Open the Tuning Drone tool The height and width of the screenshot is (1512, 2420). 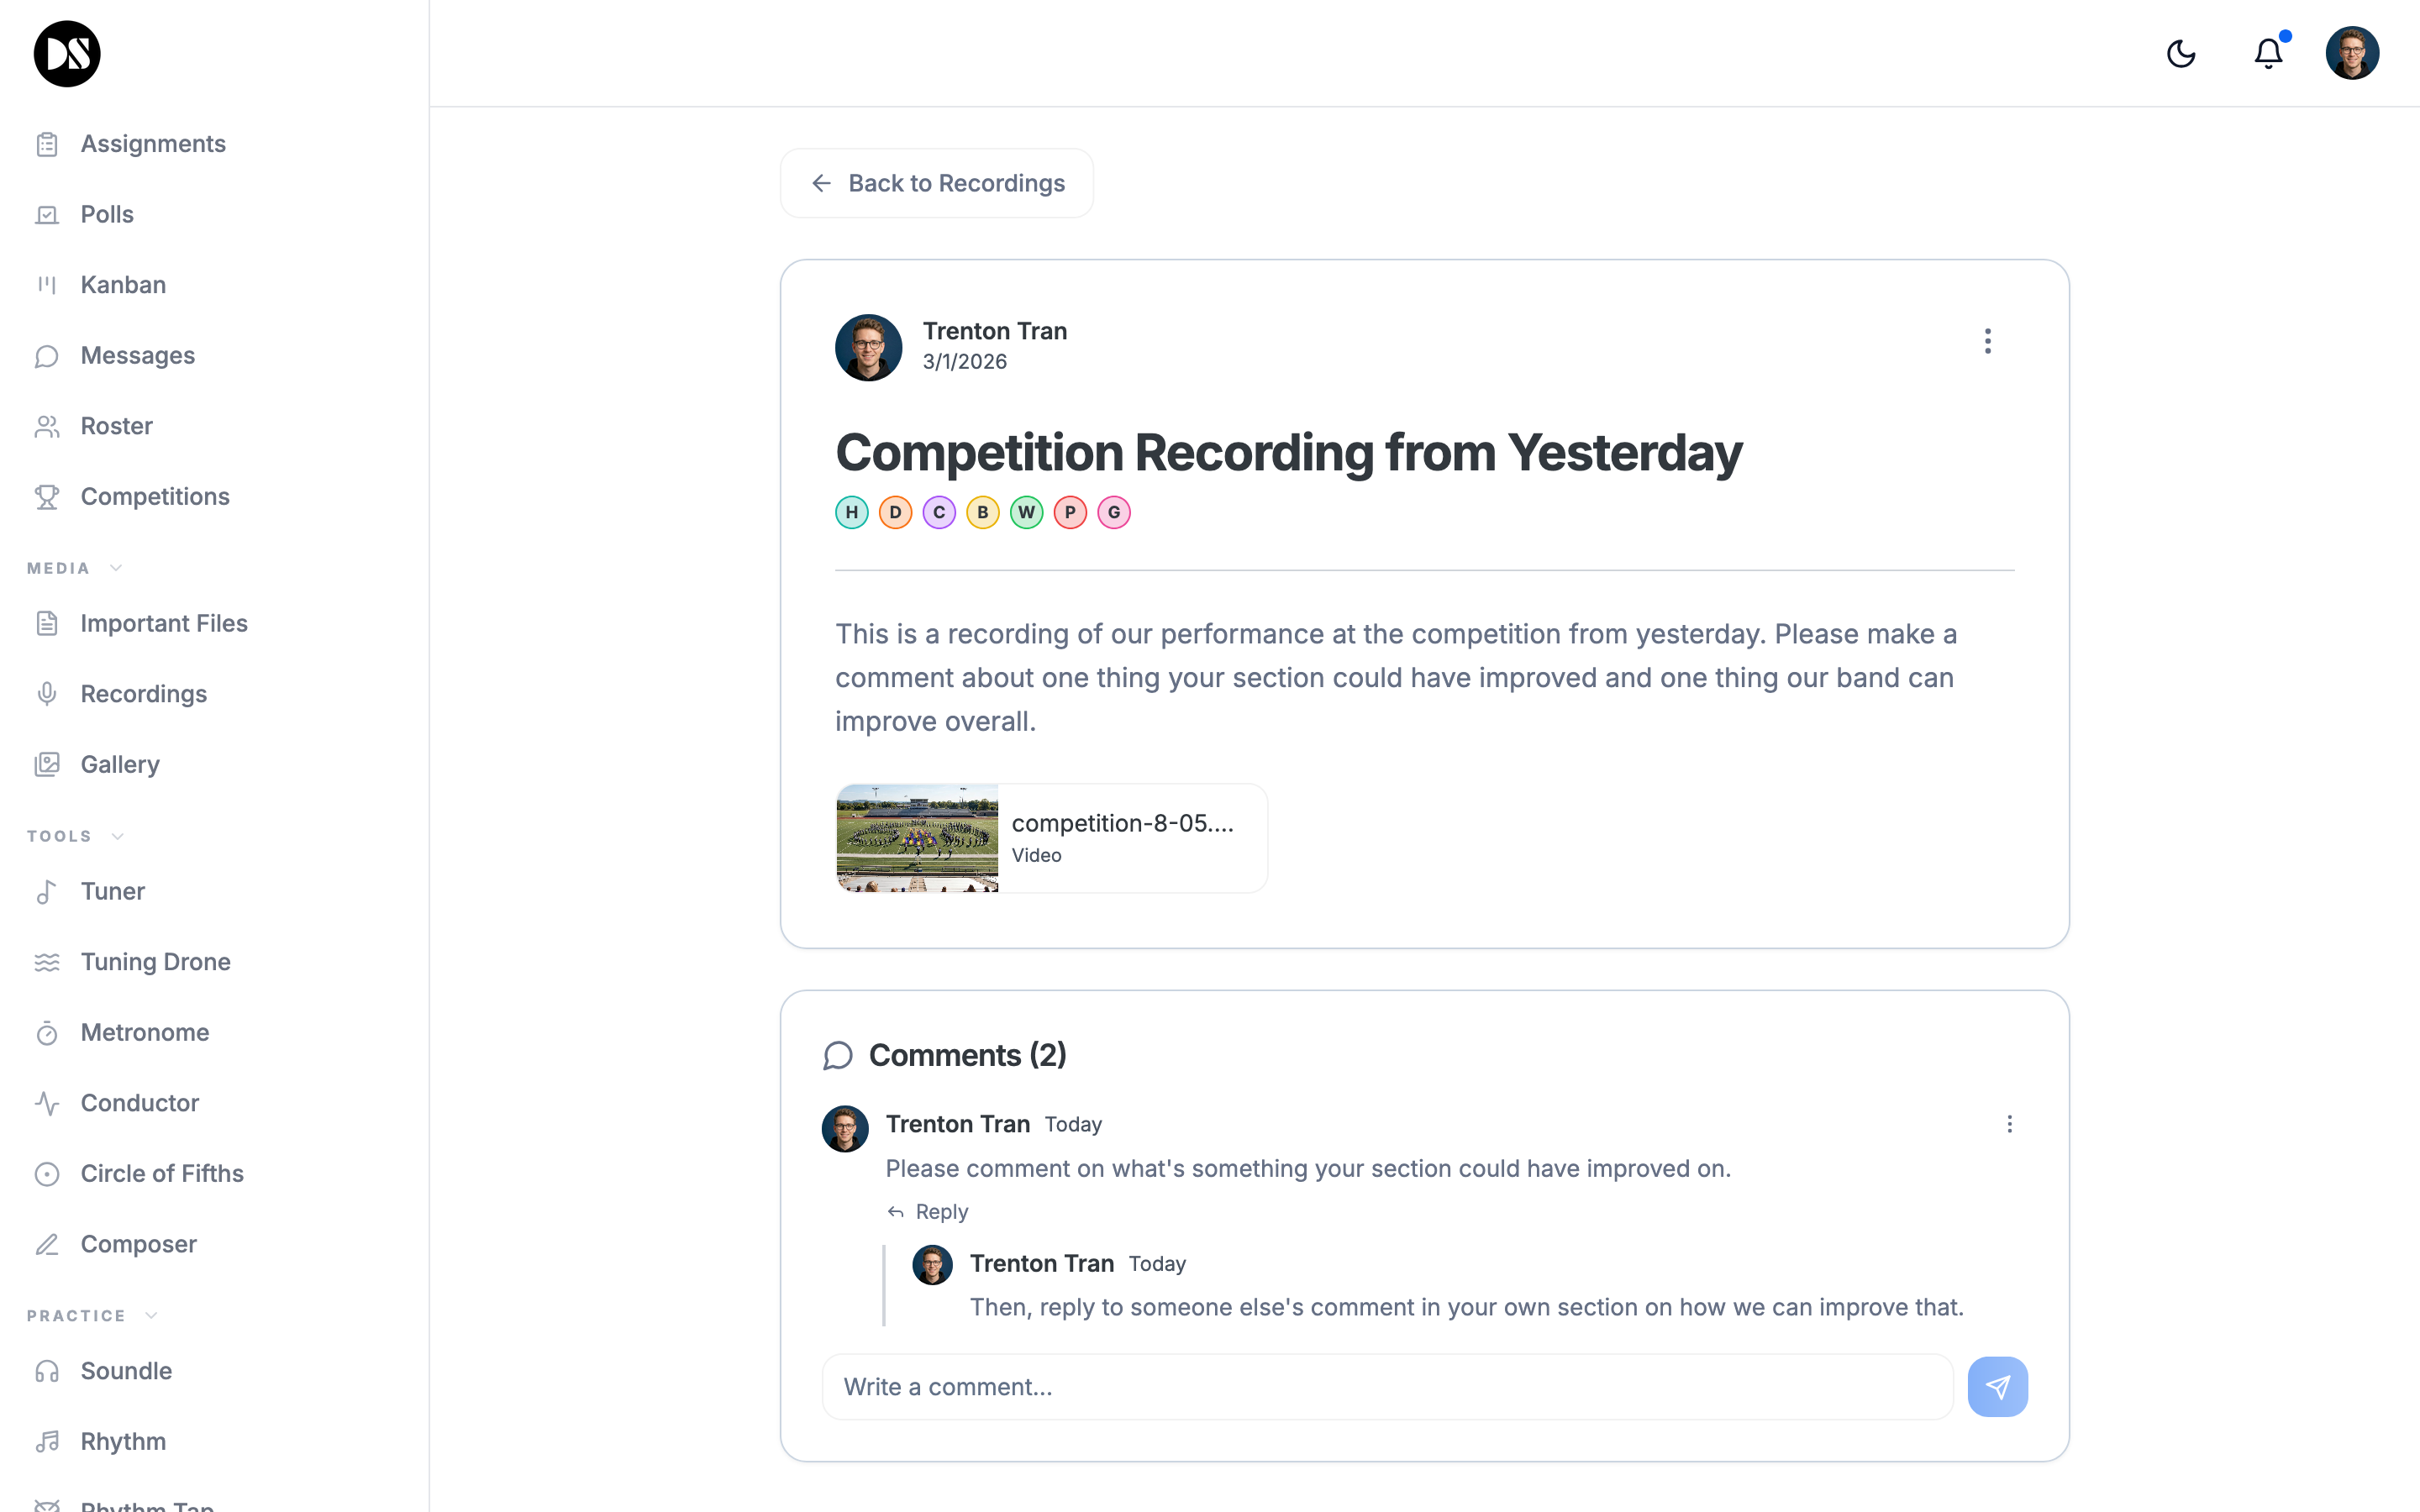pyautogui.click(x=156, y=961)
